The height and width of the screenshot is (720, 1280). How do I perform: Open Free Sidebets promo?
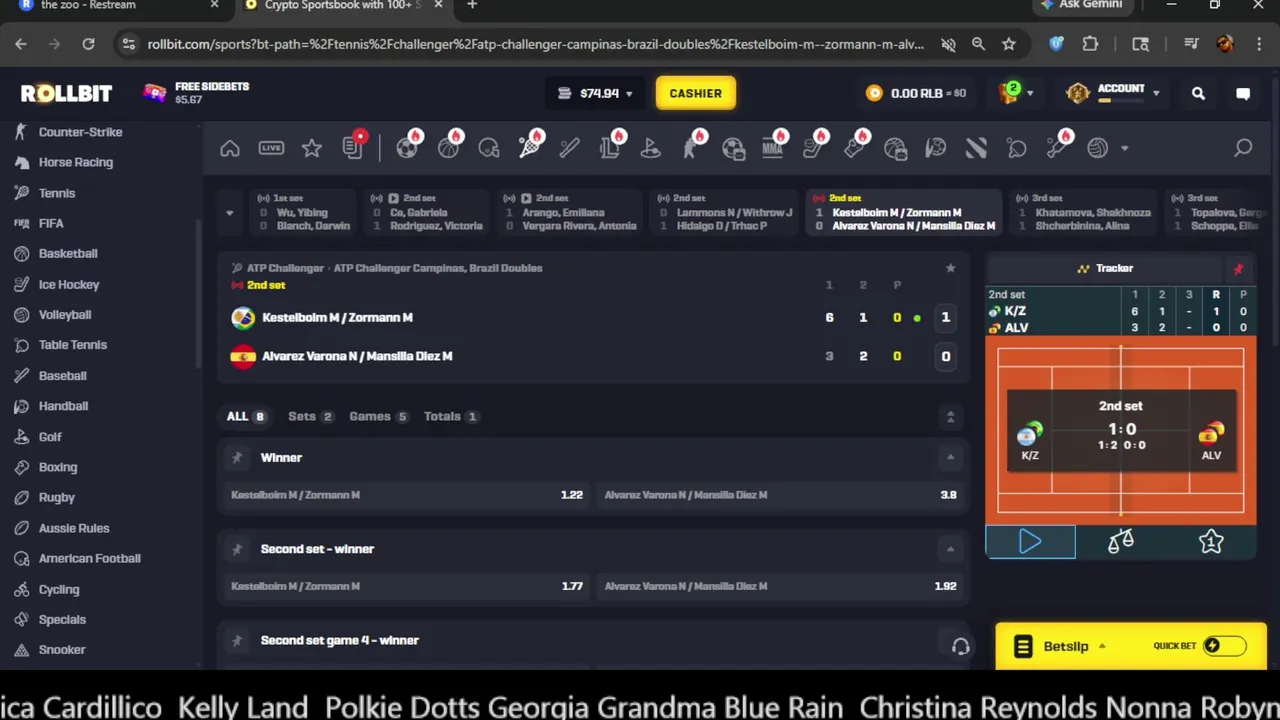coord(196,93)
